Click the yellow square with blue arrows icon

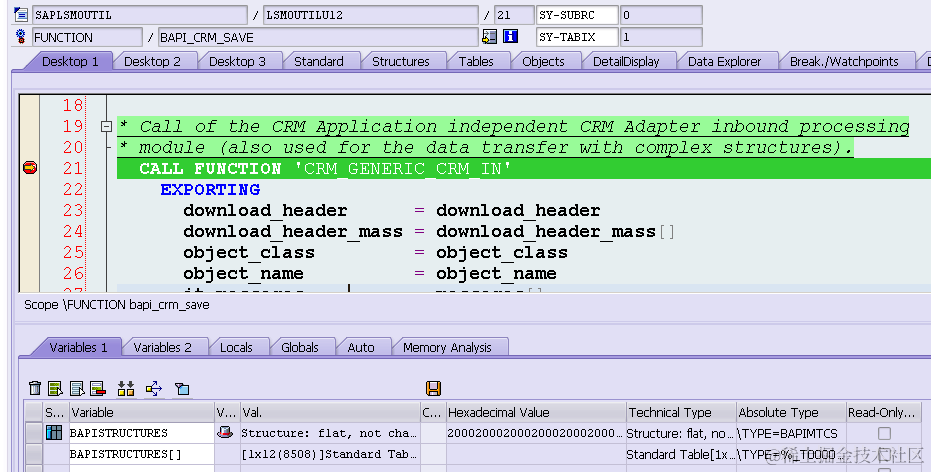point(154,388)
